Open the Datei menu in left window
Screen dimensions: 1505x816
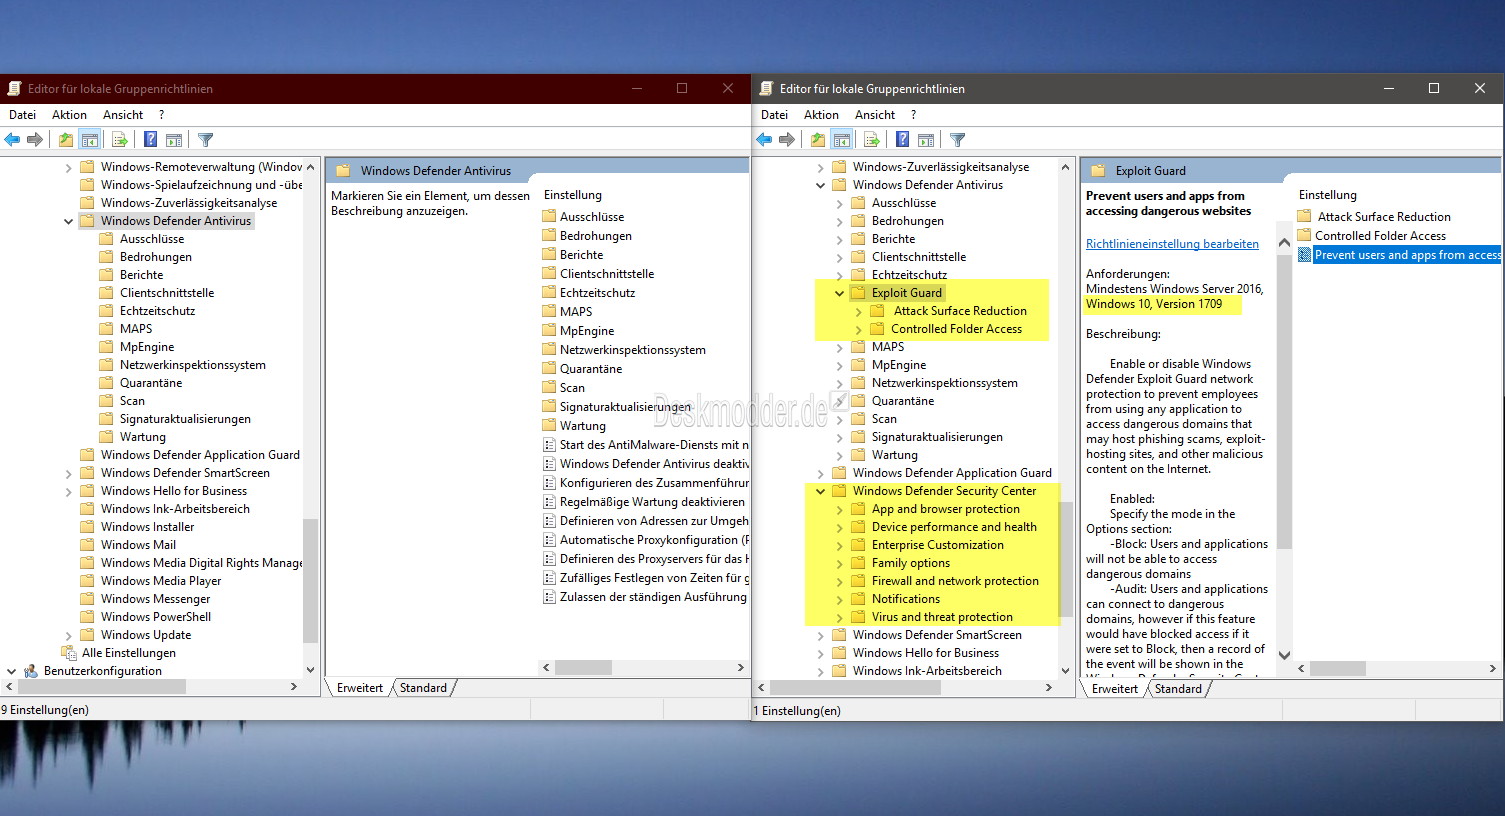click(23, 115)
